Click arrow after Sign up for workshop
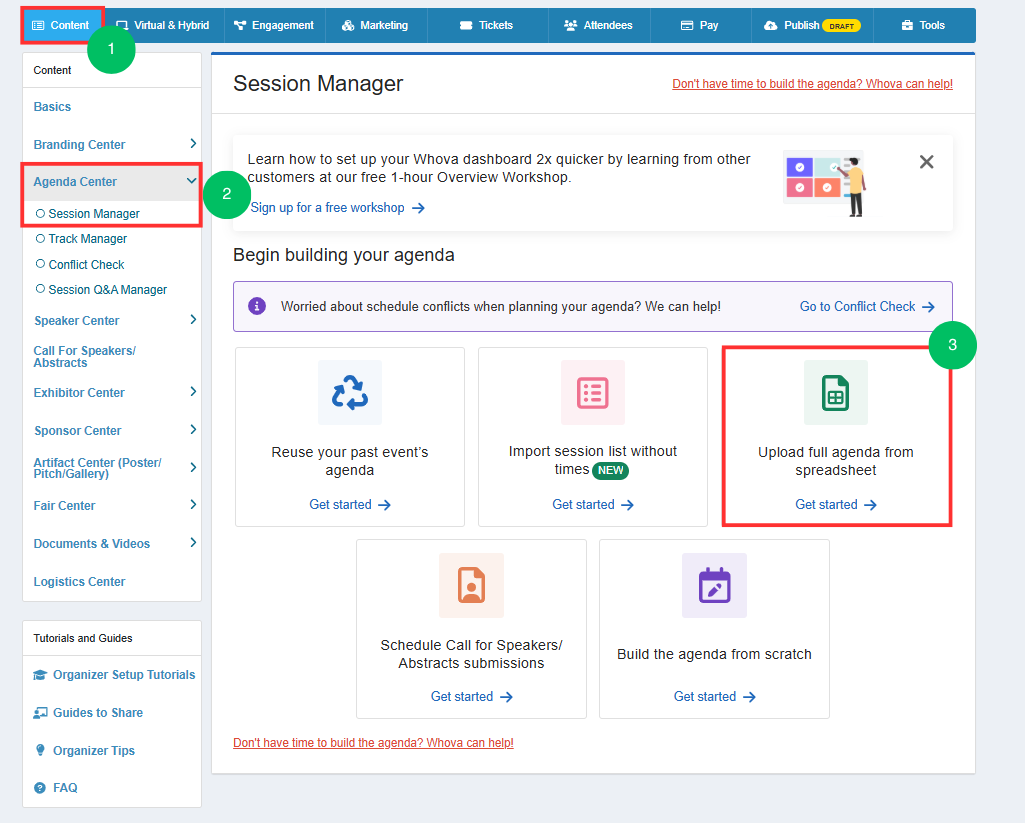This screenshot has height=823, width=1025. (x=418, y=208)
